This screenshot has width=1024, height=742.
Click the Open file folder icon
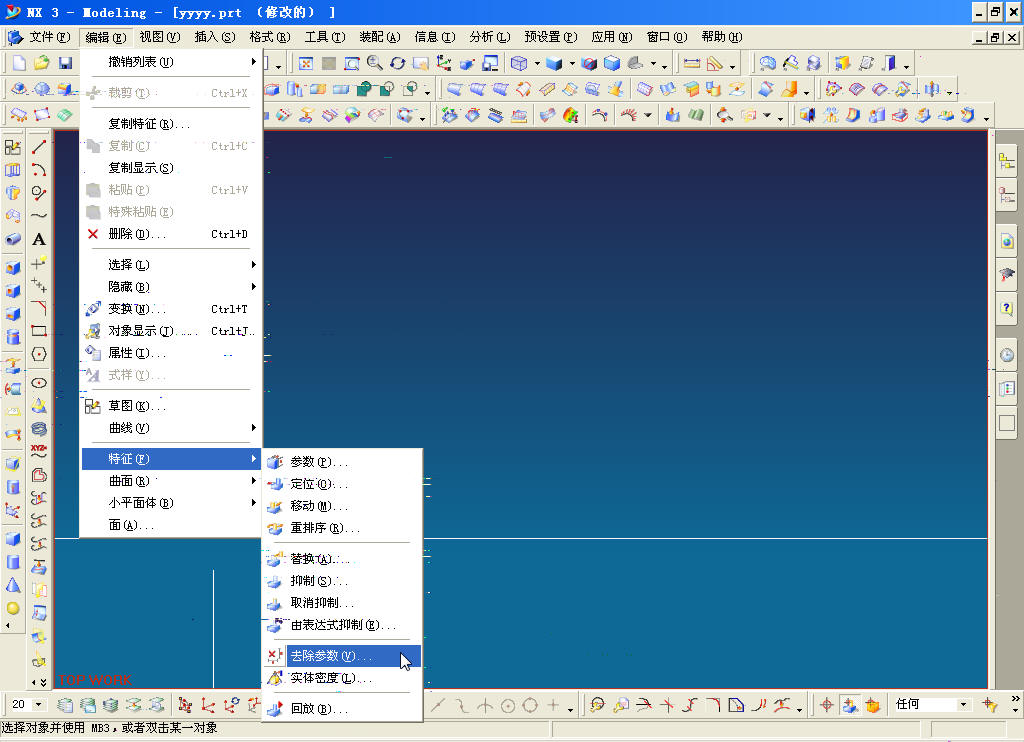(x=42, y=63)
